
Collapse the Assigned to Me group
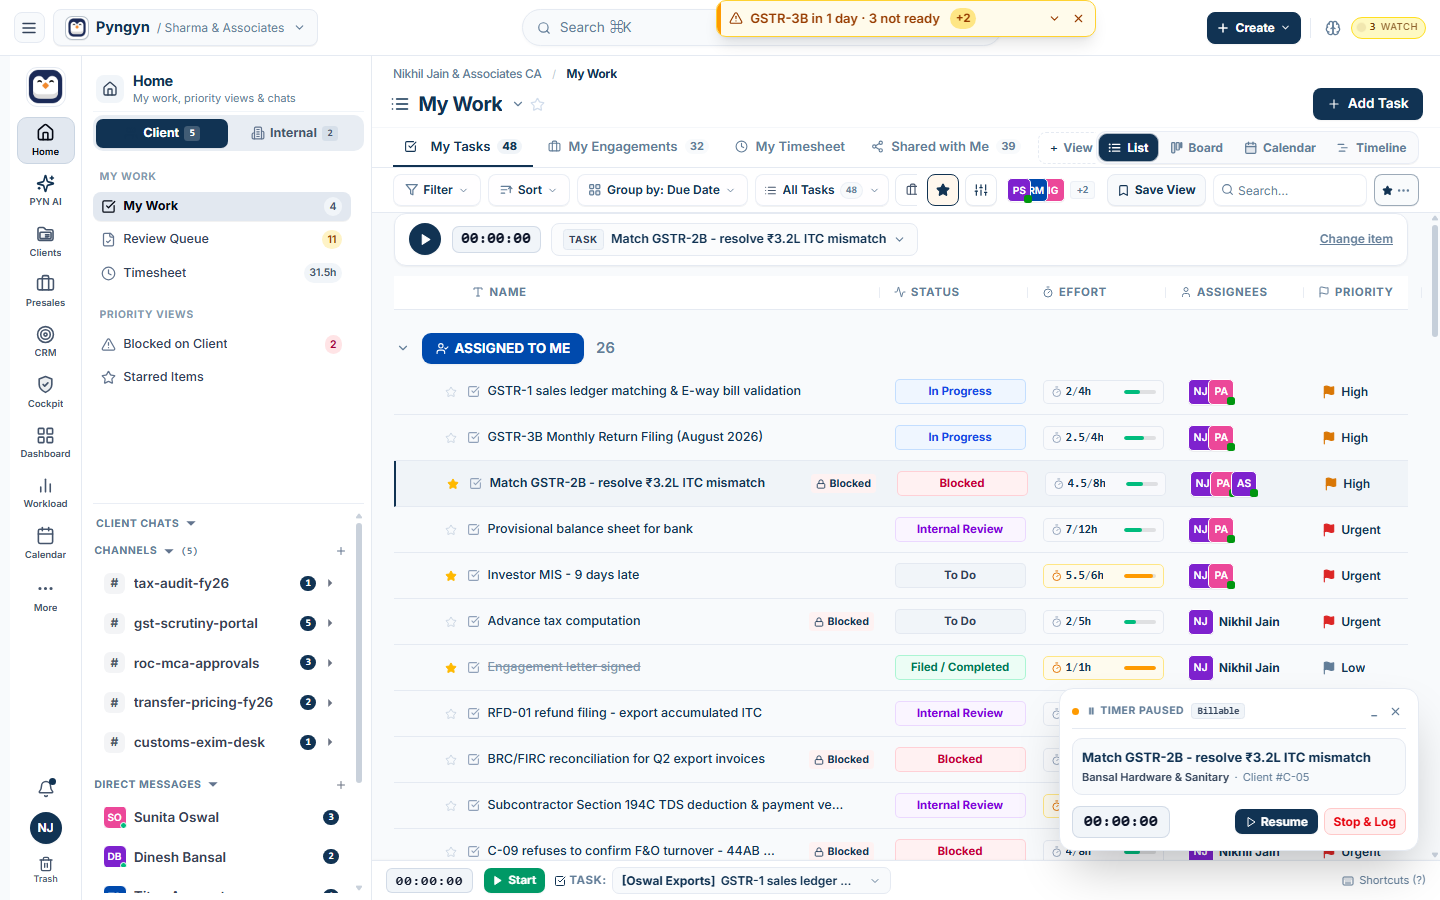coord(403,348)
